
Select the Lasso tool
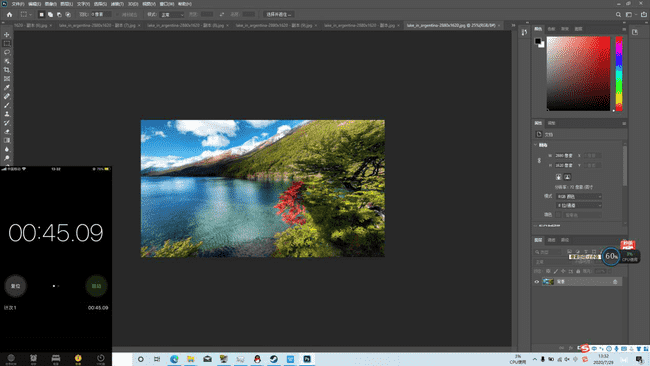click(x=7, y=52)
